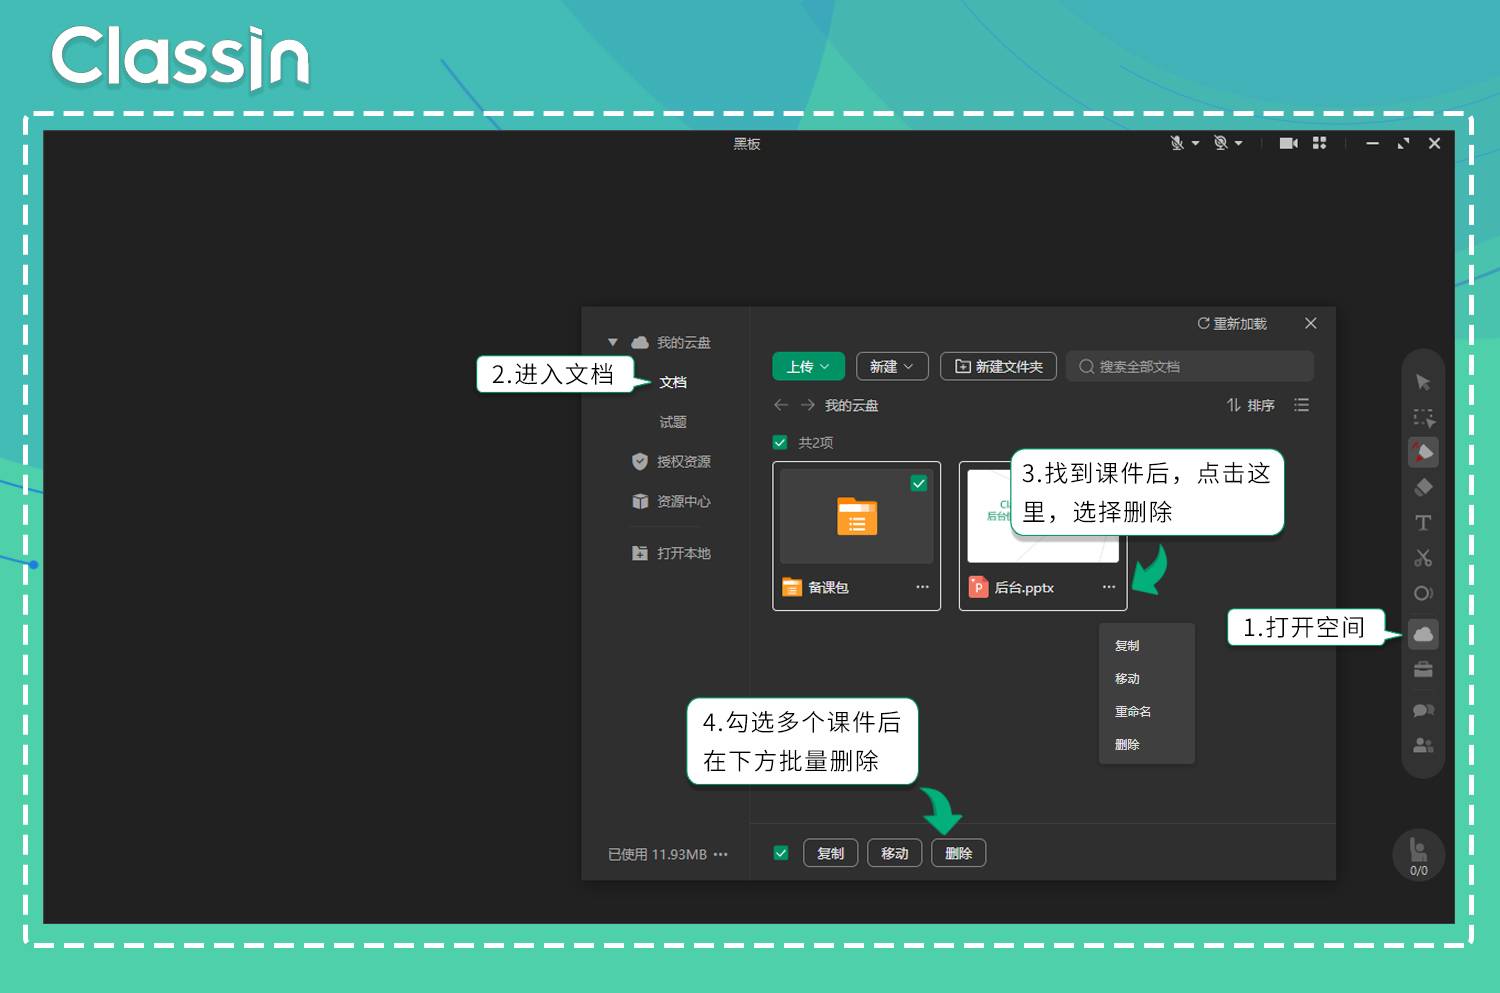Select 我的云盘 in sidebar
The height and width of the screenshot is (993, 1500).
(x=684, y=343)
